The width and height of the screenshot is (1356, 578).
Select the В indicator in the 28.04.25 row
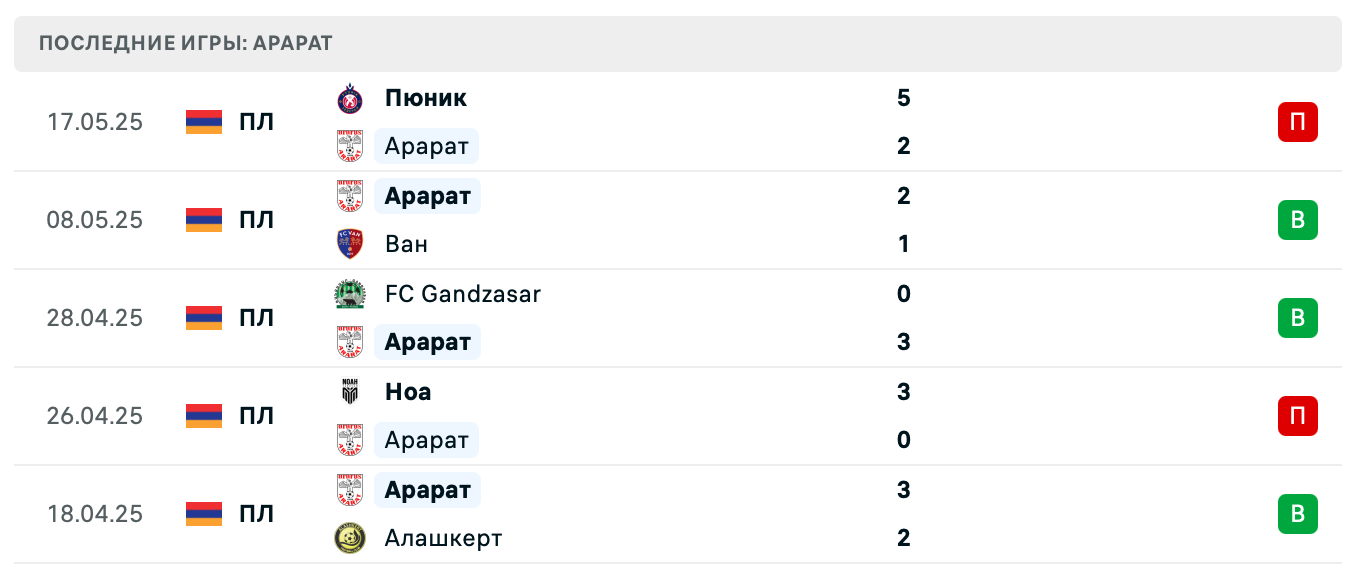(1297, 318)
